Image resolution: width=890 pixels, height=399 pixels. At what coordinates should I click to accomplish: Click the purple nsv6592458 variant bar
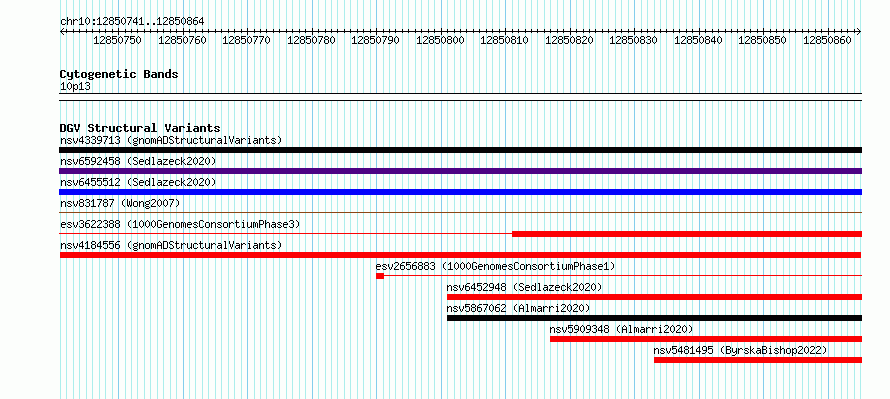461,171
